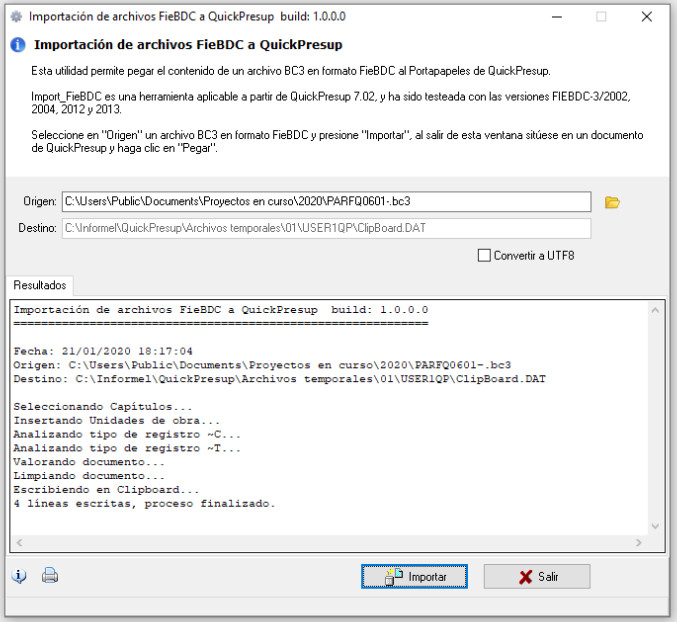
Task: Click the results scroll down arrow
Action: coord(655,526)
